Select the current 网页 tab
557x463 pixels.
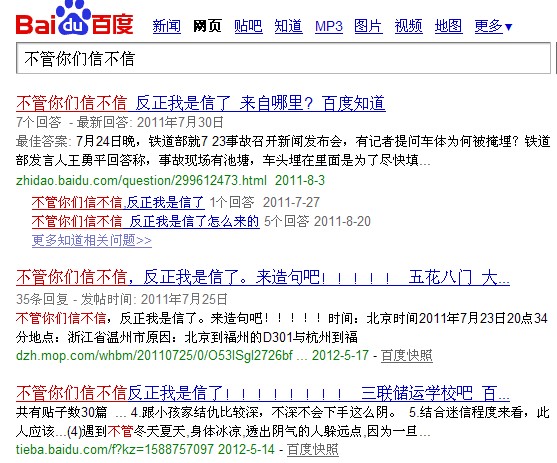207,26
